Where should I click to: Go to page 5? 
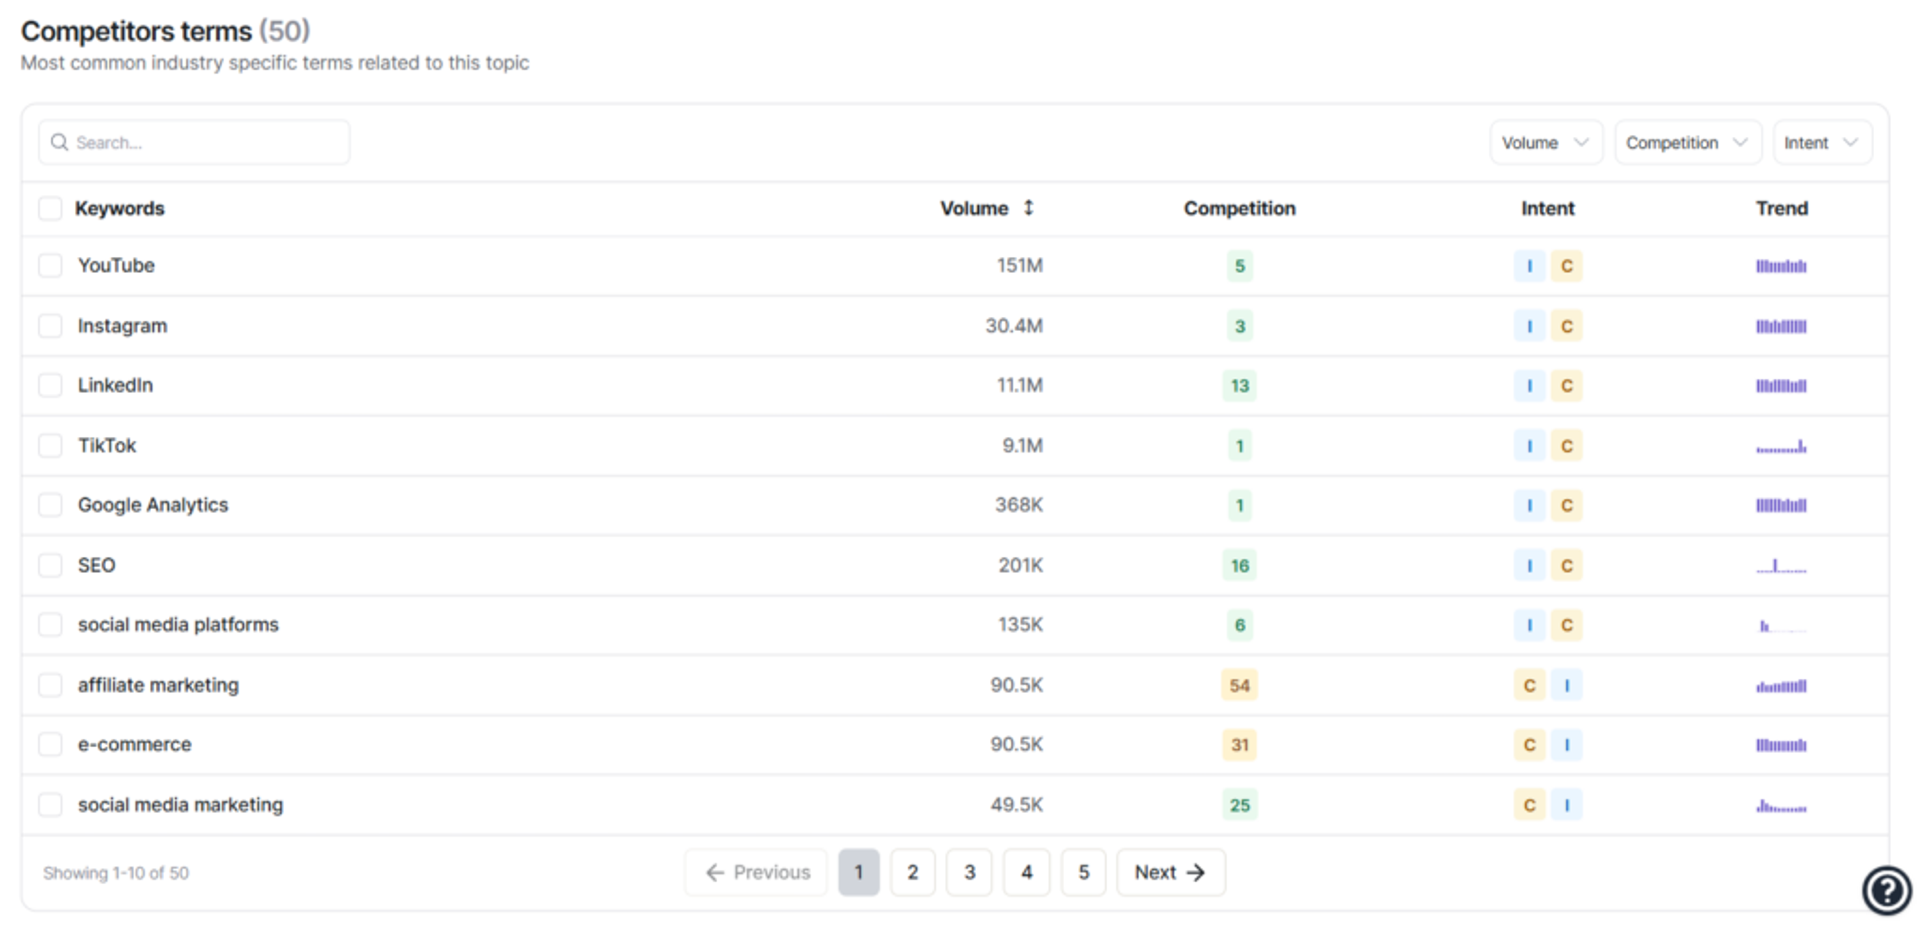[x=1084, y=872]
